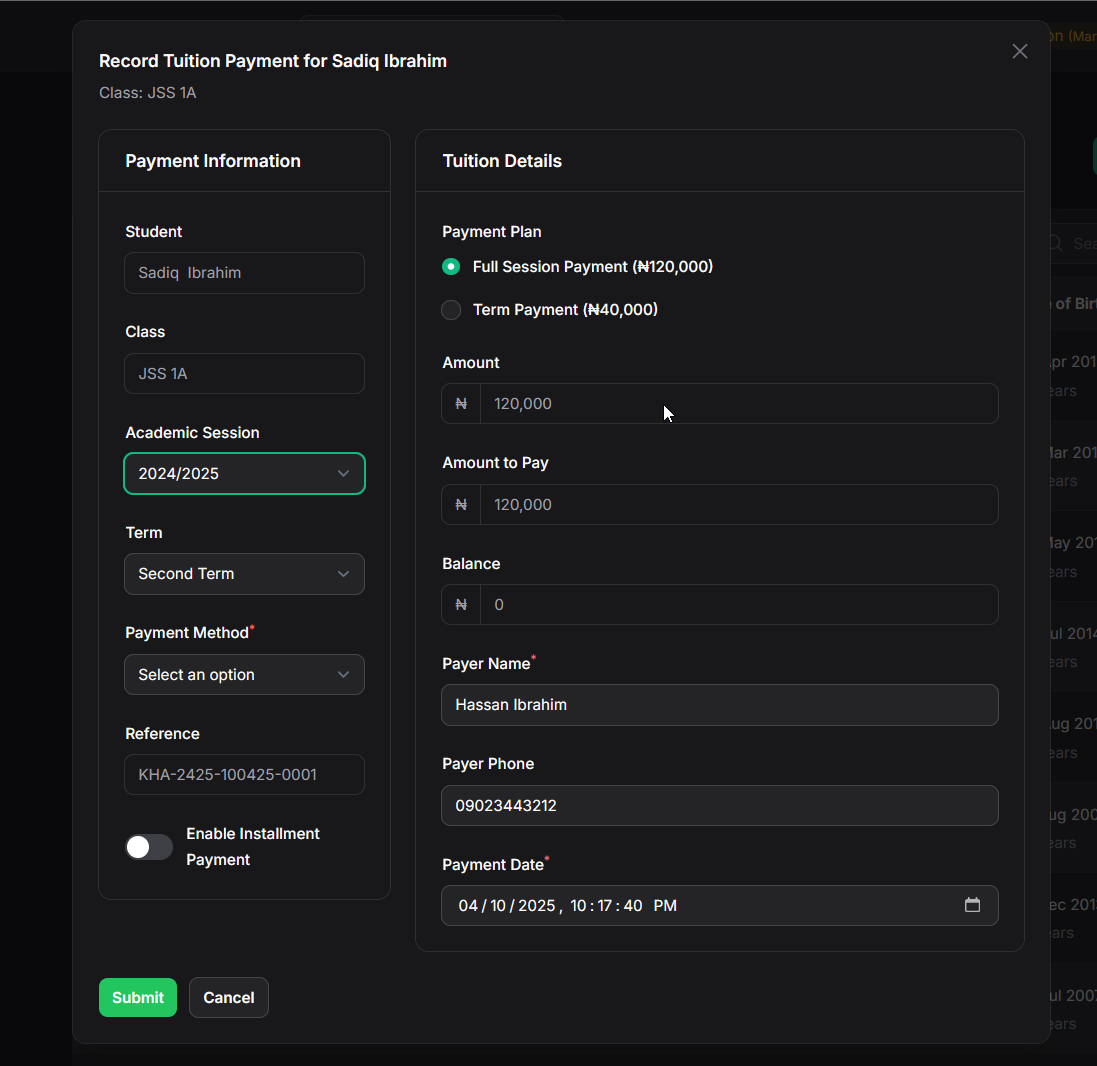
Task: Click the Reference number field
Action: (x=244, y=775)
